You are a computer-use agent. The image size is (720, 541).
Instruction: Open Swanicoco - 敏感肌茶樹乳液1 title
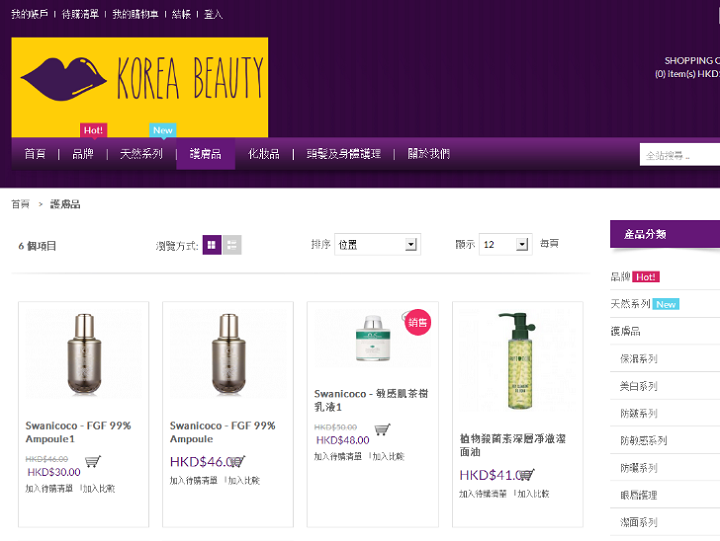[371, 400]
